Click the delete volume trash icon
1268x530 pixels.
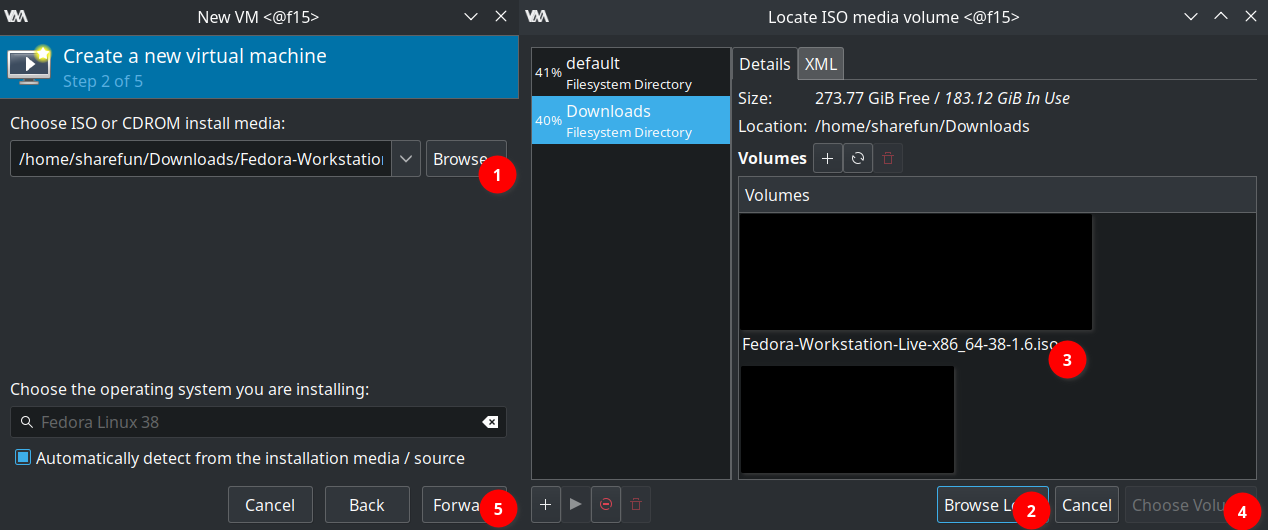click(889, 158)
